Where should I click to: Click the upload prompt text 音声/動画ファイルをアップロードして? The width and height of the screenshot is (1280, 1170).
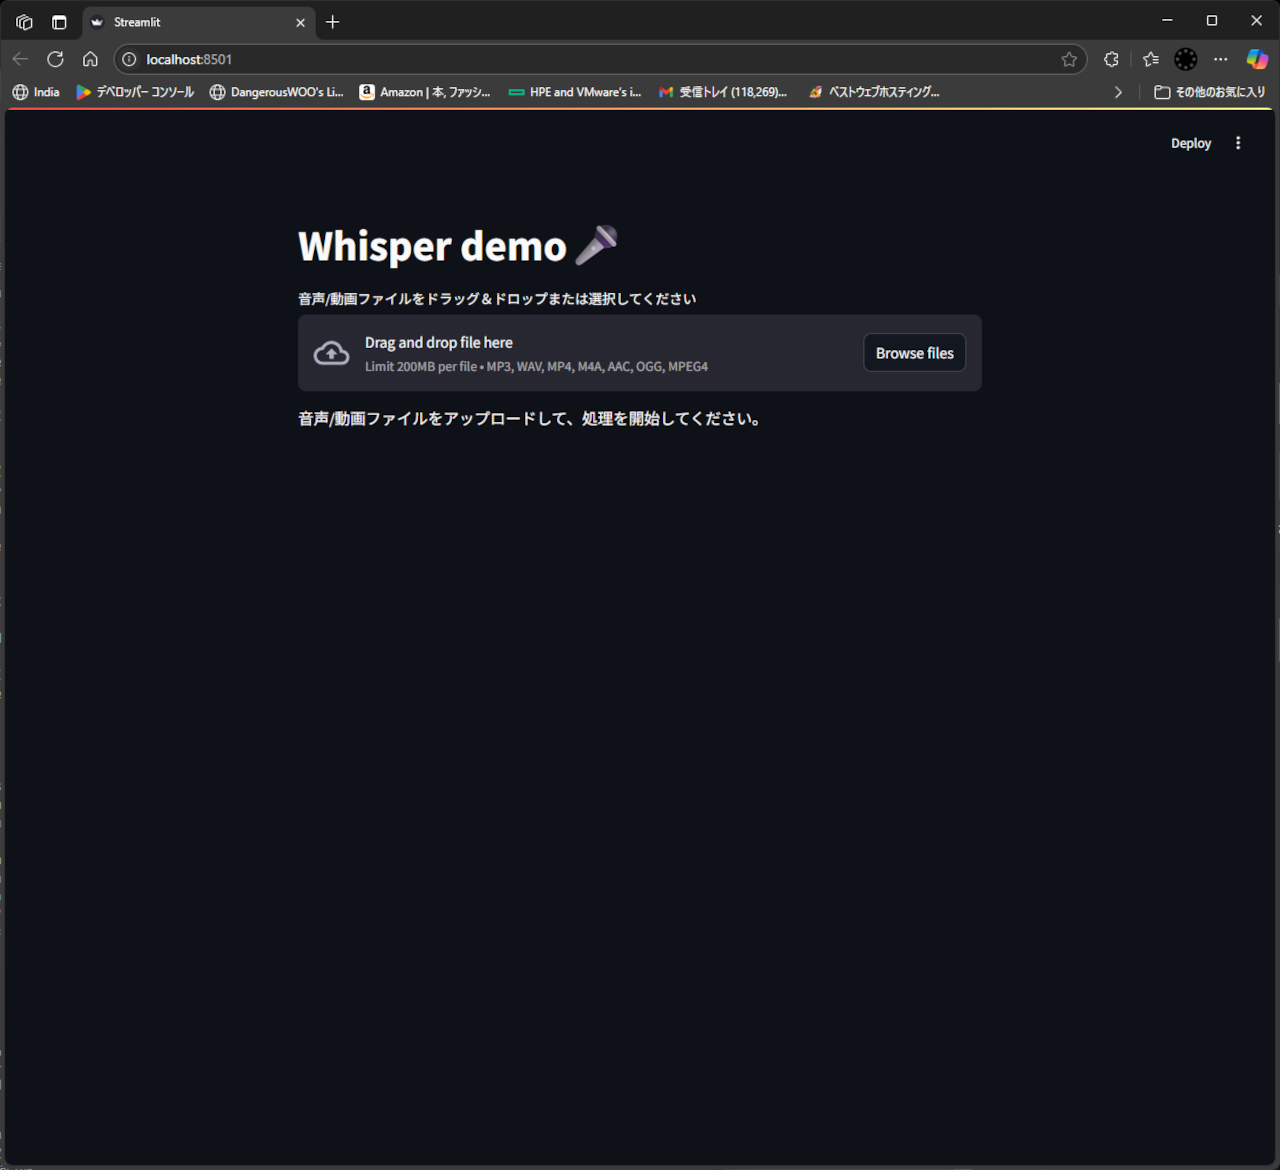pyautogui.click(x=530, y=419)
